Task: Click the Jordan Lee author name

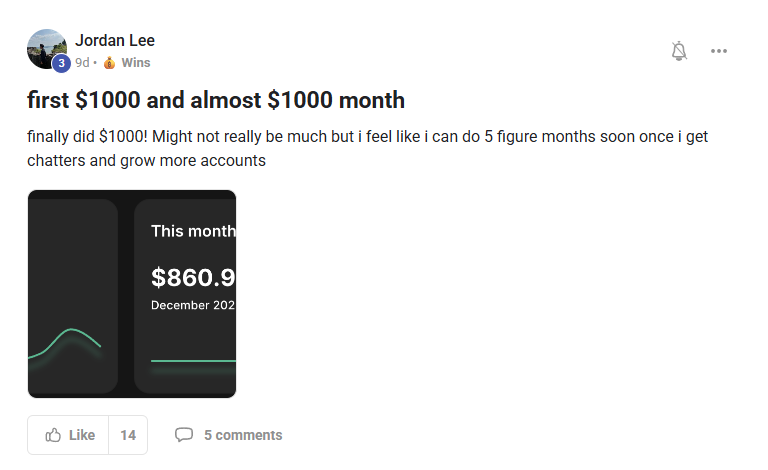Action: coord(115,41)
